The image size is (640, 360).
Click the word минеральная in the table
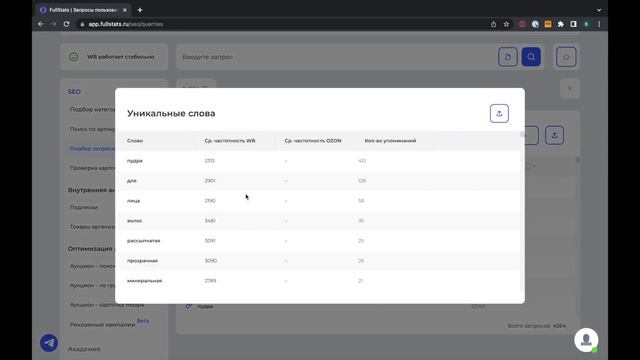[144, 281]
